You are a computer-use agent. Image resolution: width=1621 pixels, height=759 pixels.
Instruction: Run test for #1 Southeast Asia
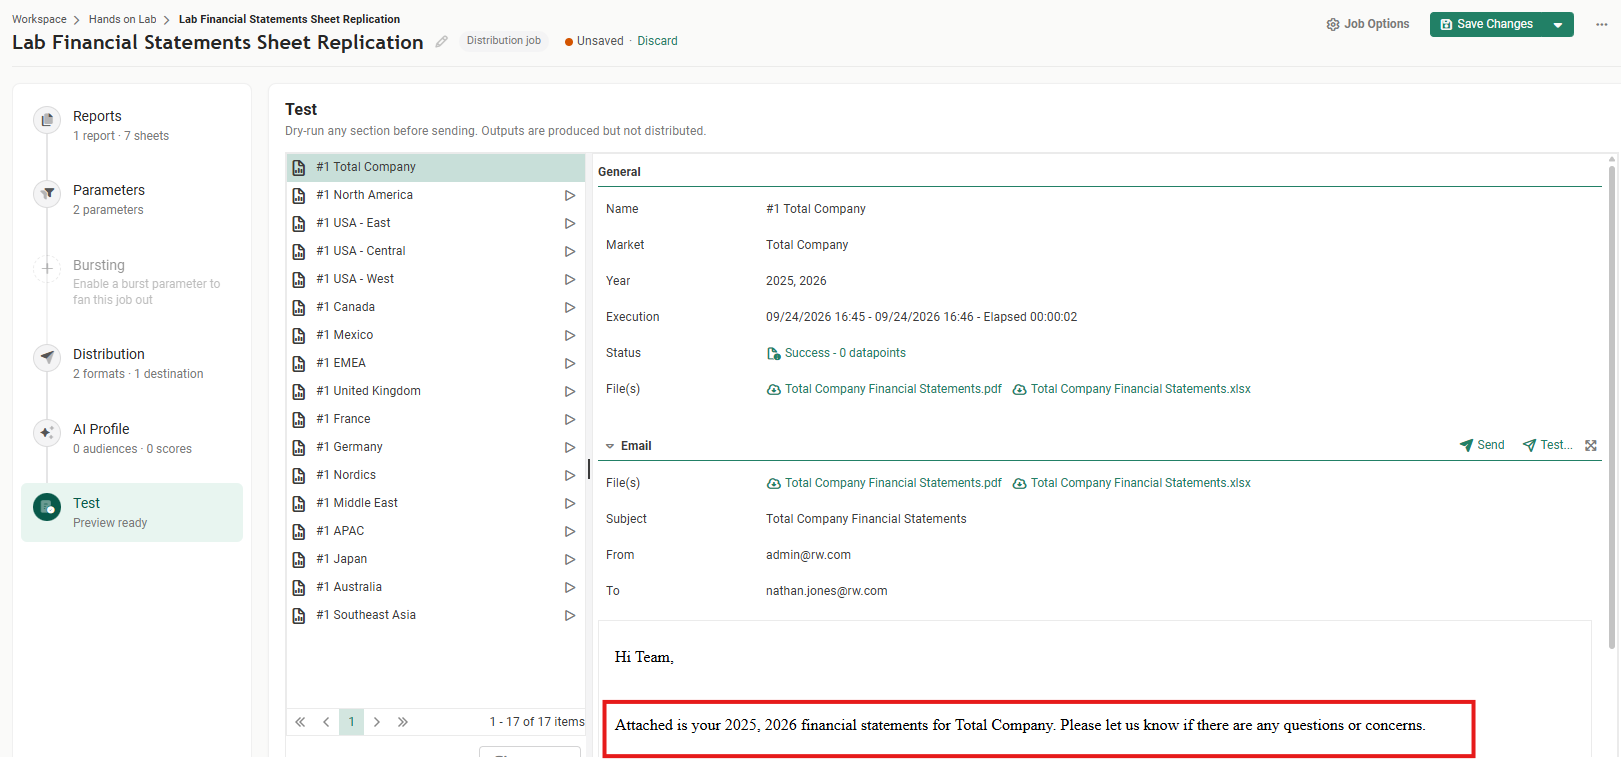pyautogui.click(x=570, y=615)
